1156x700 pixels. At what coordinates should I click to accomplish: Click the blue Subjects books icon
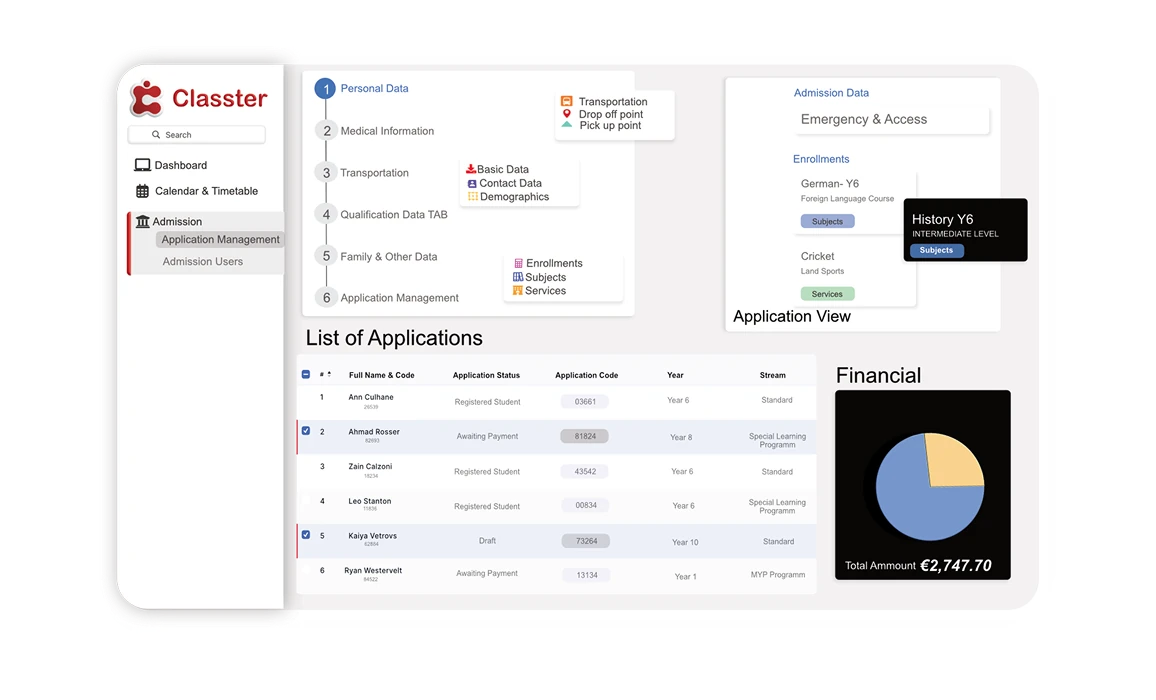click(x=518, y=277)
